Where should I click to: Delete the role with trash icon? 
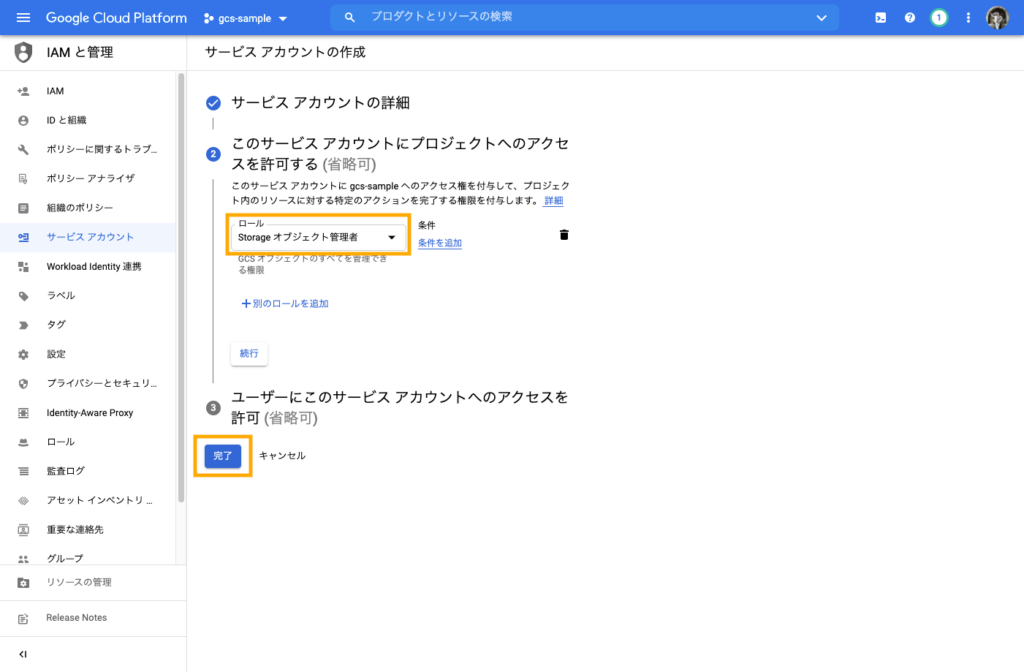point(564,235)
